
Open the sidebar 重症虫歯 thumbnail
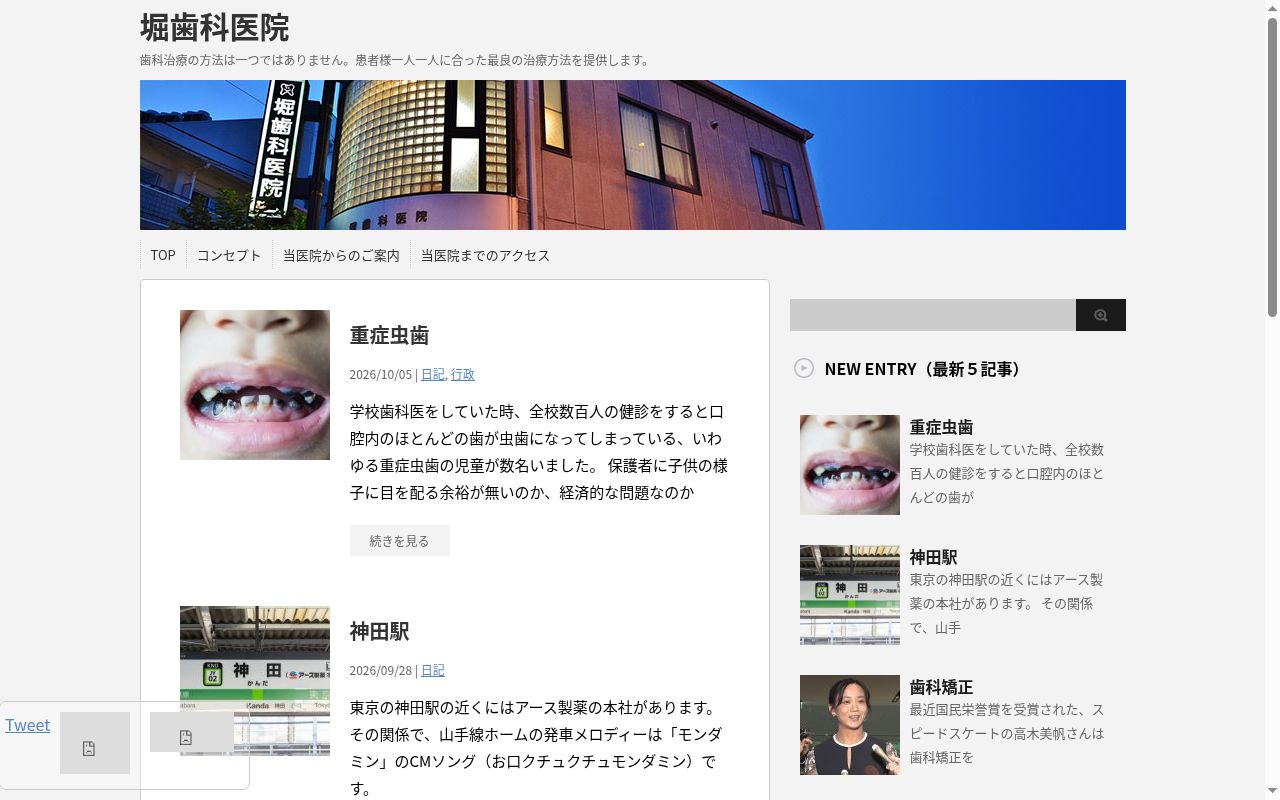850,465
